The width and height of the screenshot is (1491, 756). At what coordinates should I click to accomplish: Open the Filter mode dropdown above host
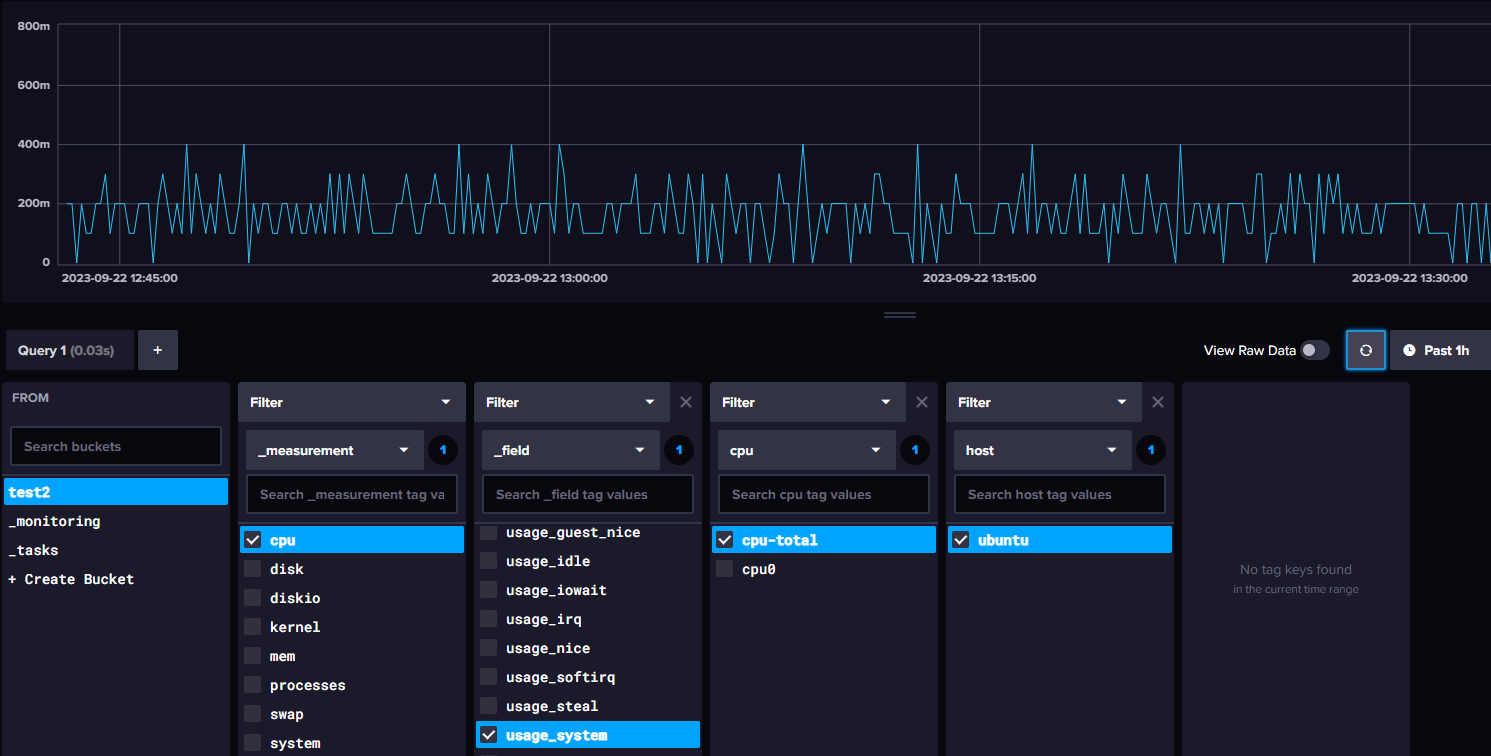(1044, 402)
